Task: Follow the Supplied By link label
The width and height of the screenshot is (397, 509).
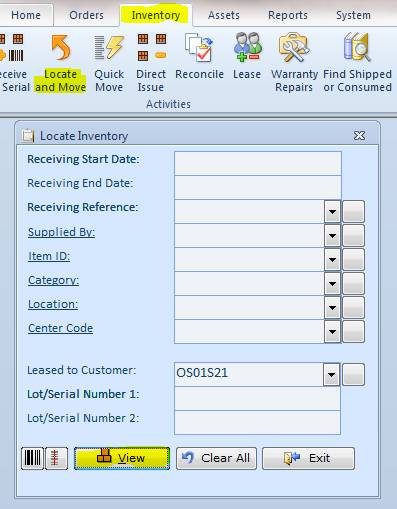Action: click(61, 232)
